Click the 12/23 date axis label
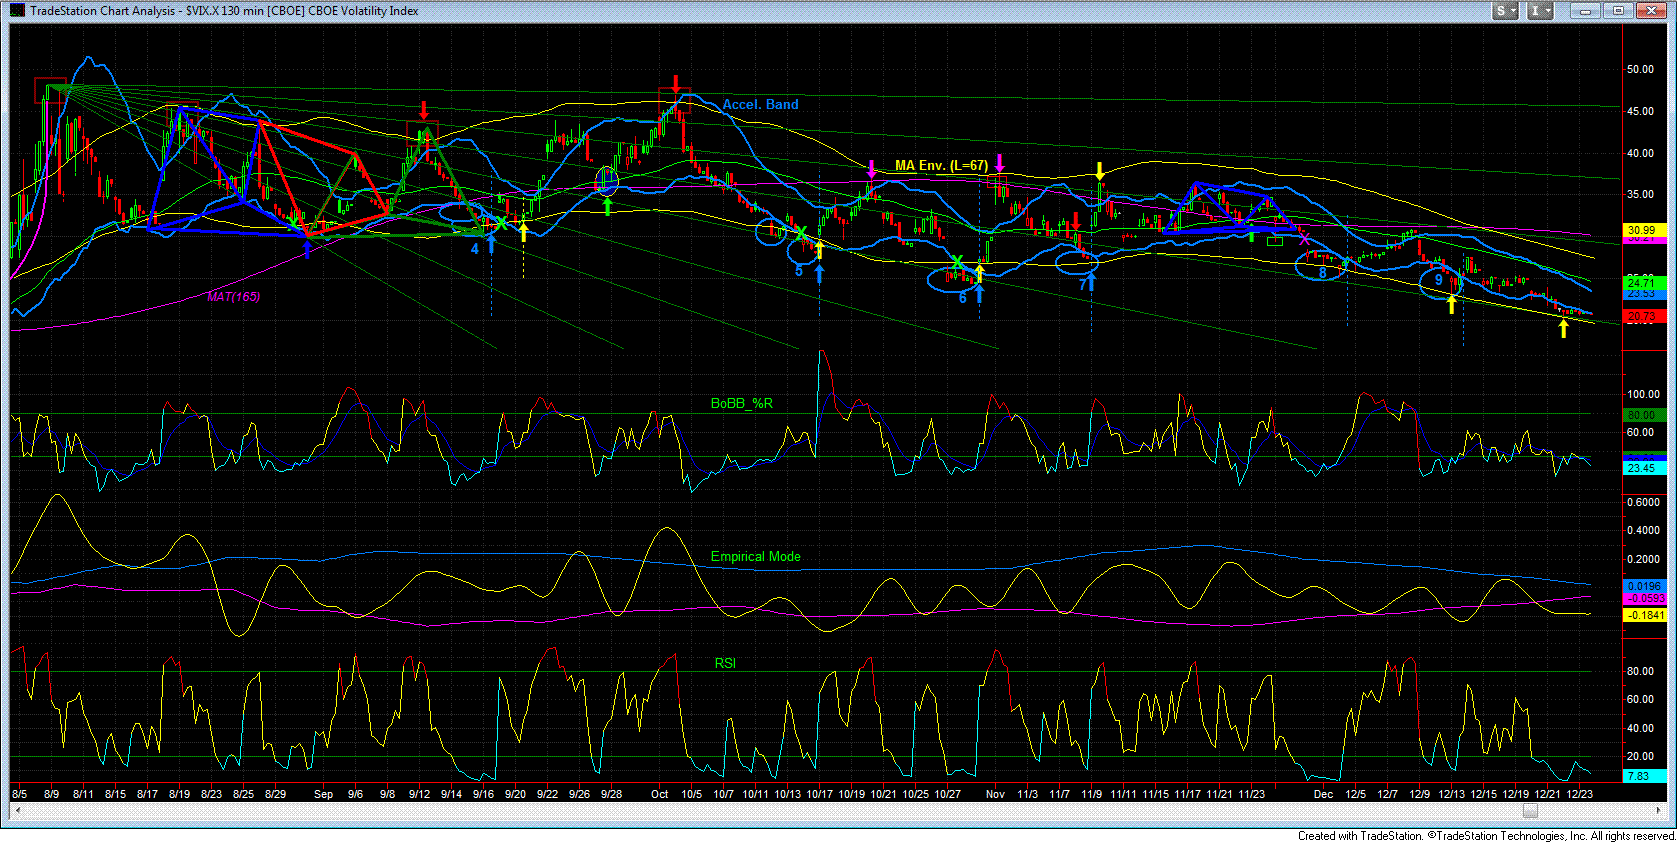The width and height of the screenshot is (1677, 842). coord(1579,794)
